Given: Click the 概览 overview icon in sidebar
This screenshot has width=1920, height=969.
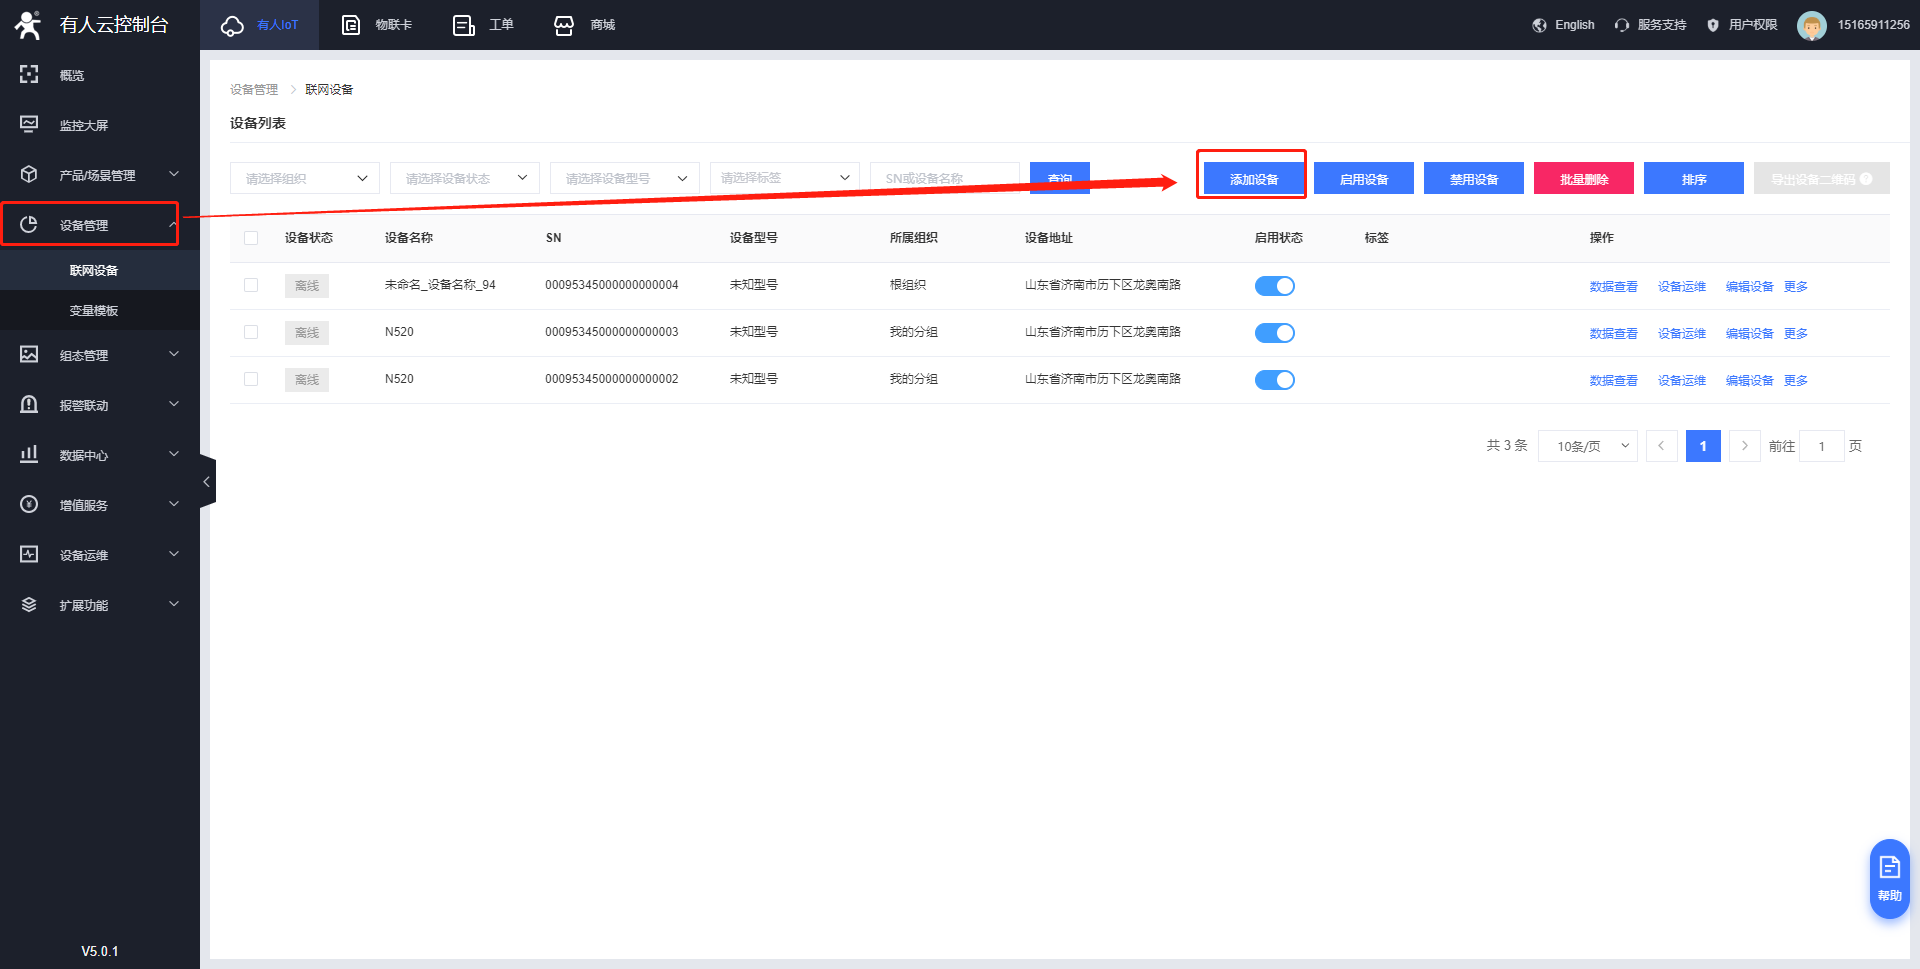Looking at the screenshot, I should (29, 75).
